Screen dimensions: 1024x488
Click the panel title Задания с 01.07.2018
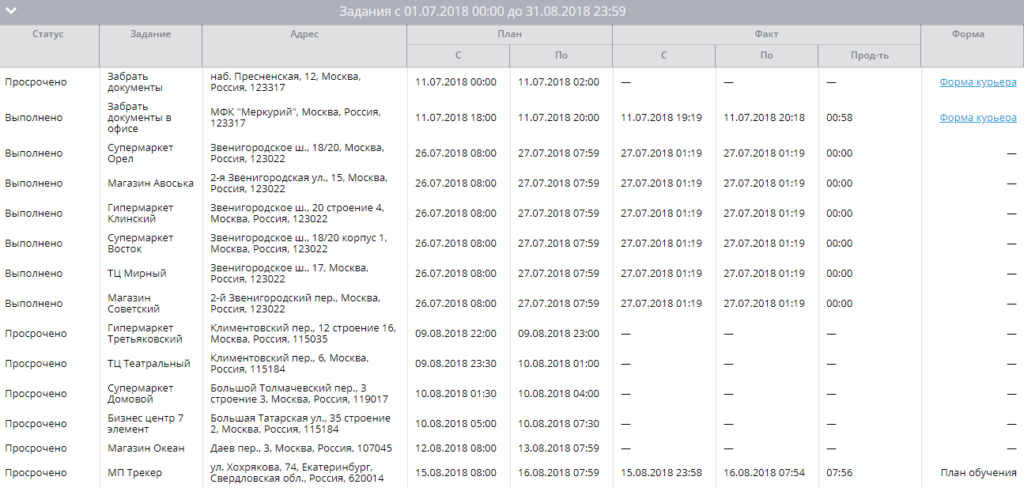[483, 11]
